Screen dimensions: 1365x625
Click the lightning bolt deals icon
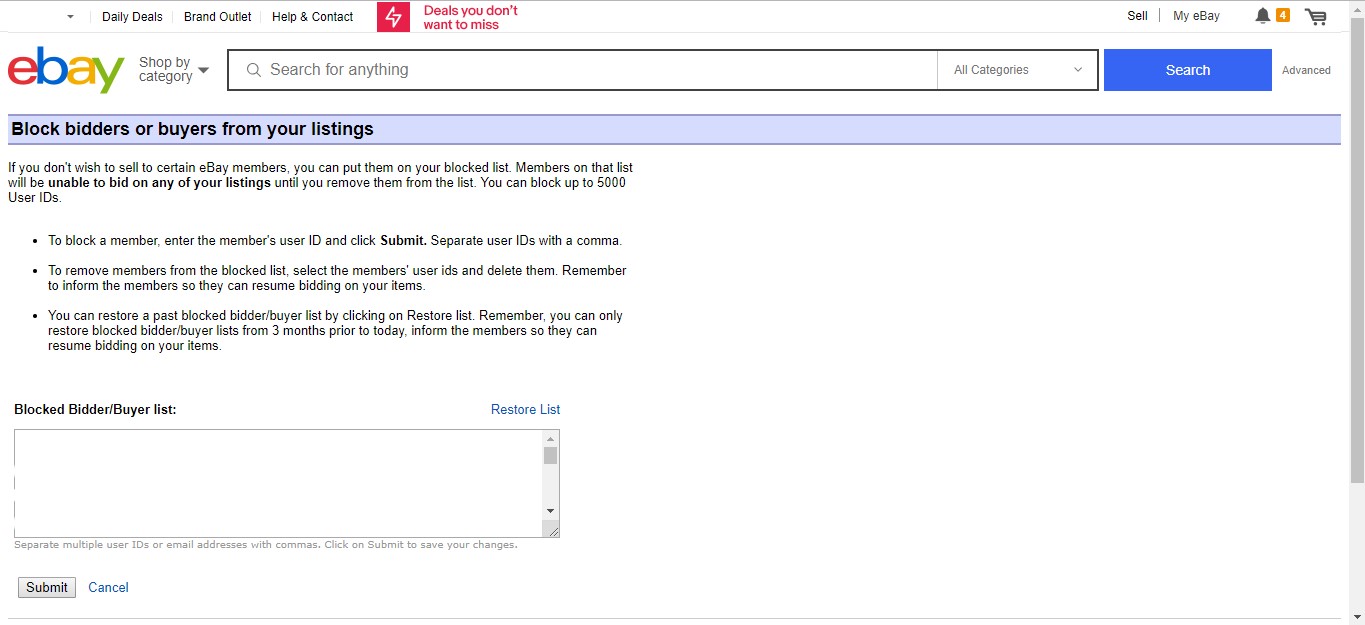coord(393,17)
